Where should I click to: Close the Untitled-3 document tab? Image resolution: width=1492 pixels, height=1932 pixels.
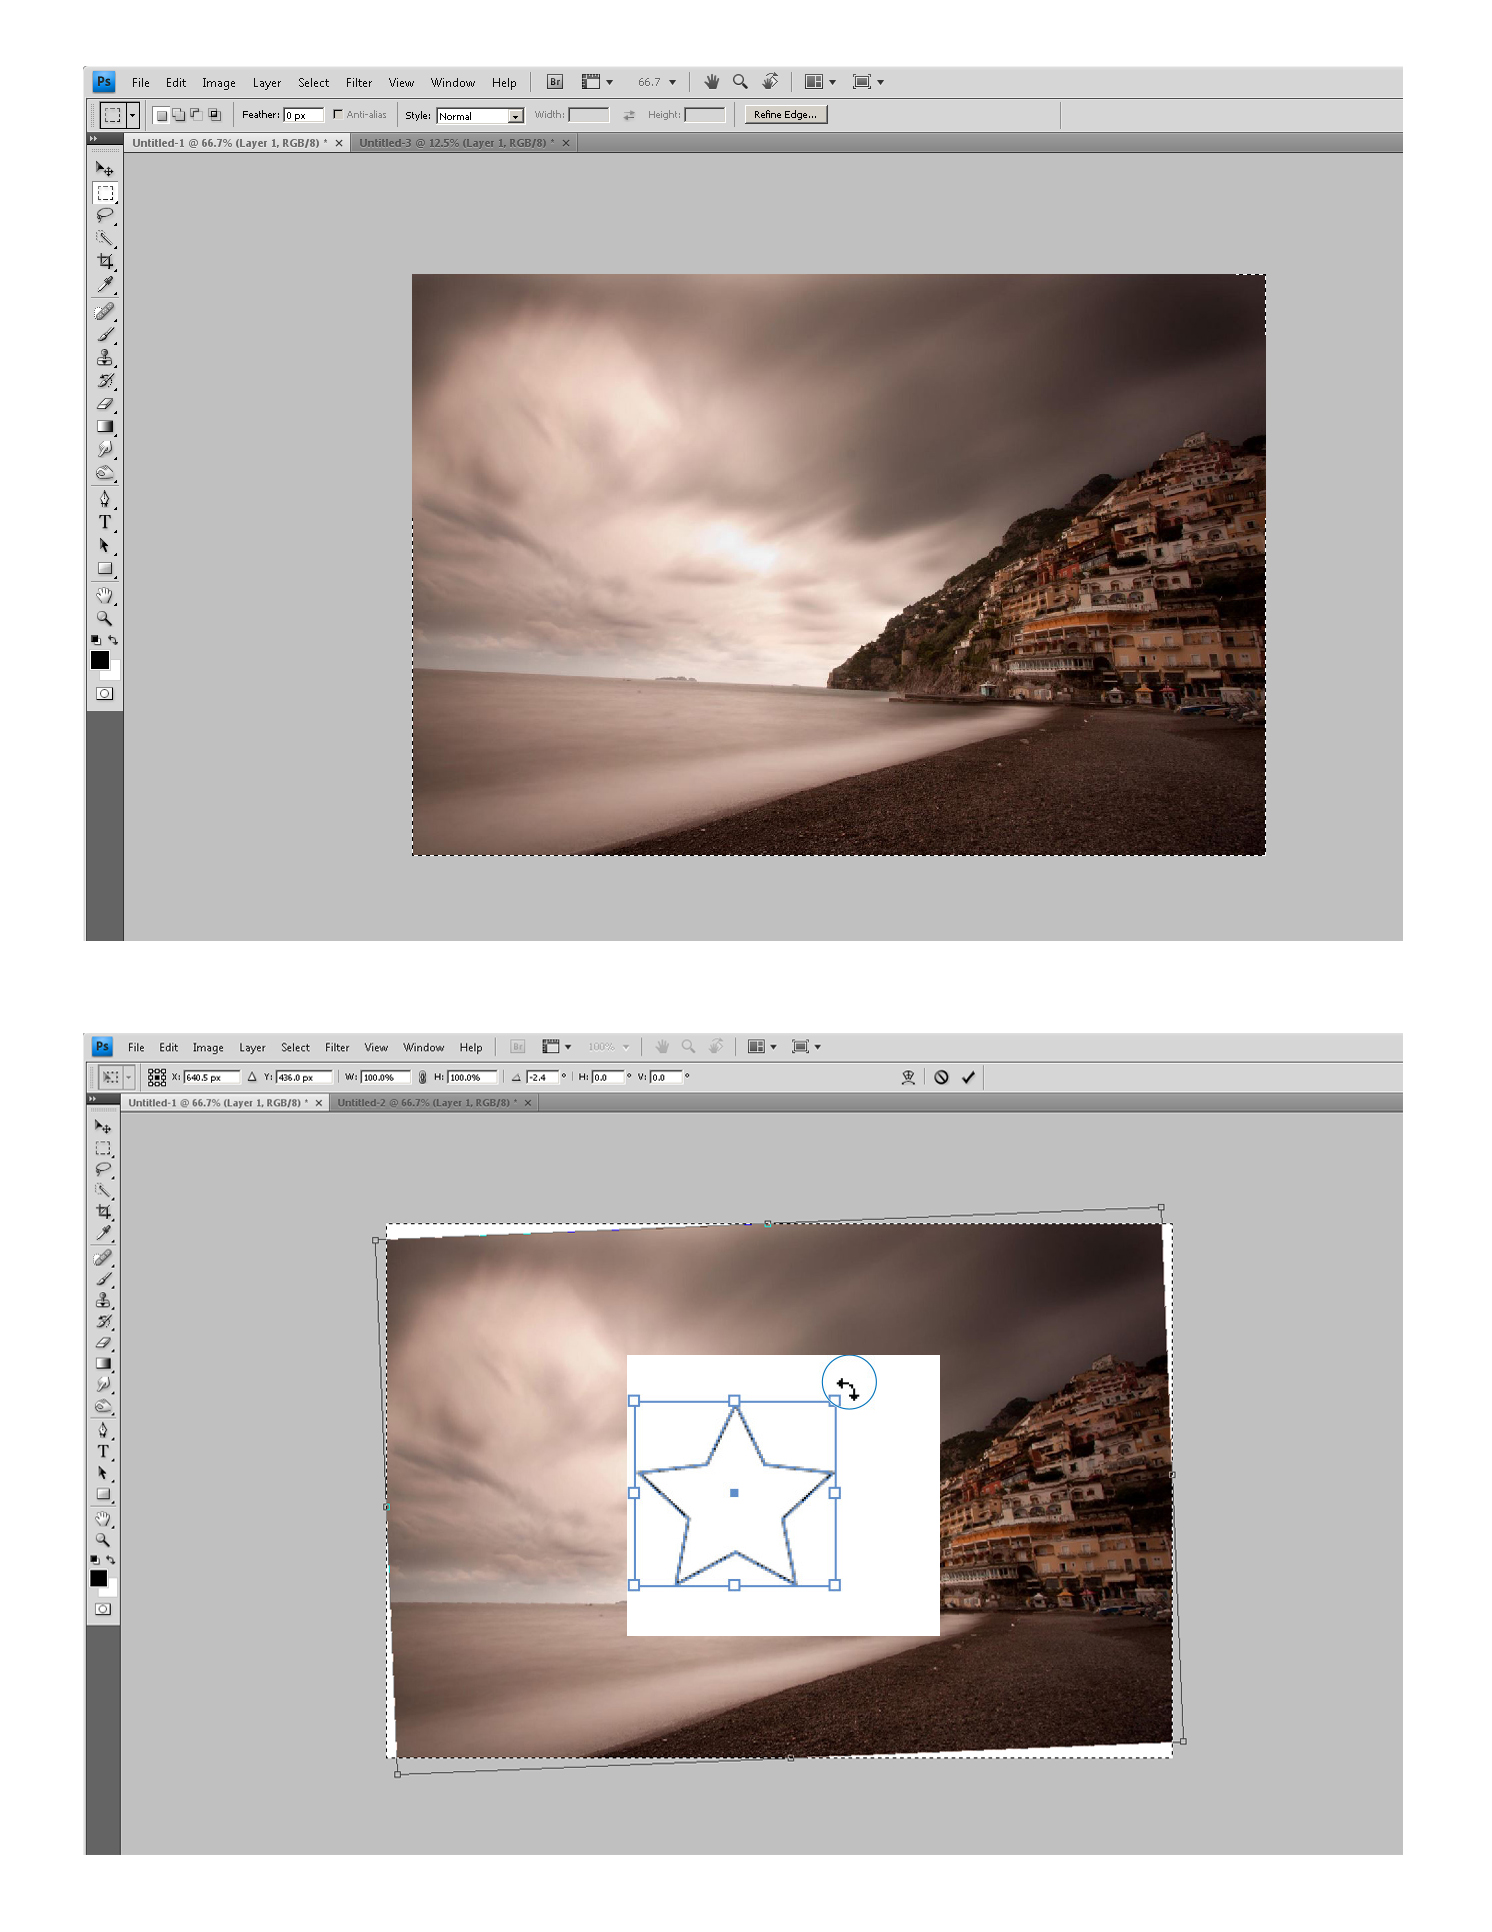coord(566,143)
